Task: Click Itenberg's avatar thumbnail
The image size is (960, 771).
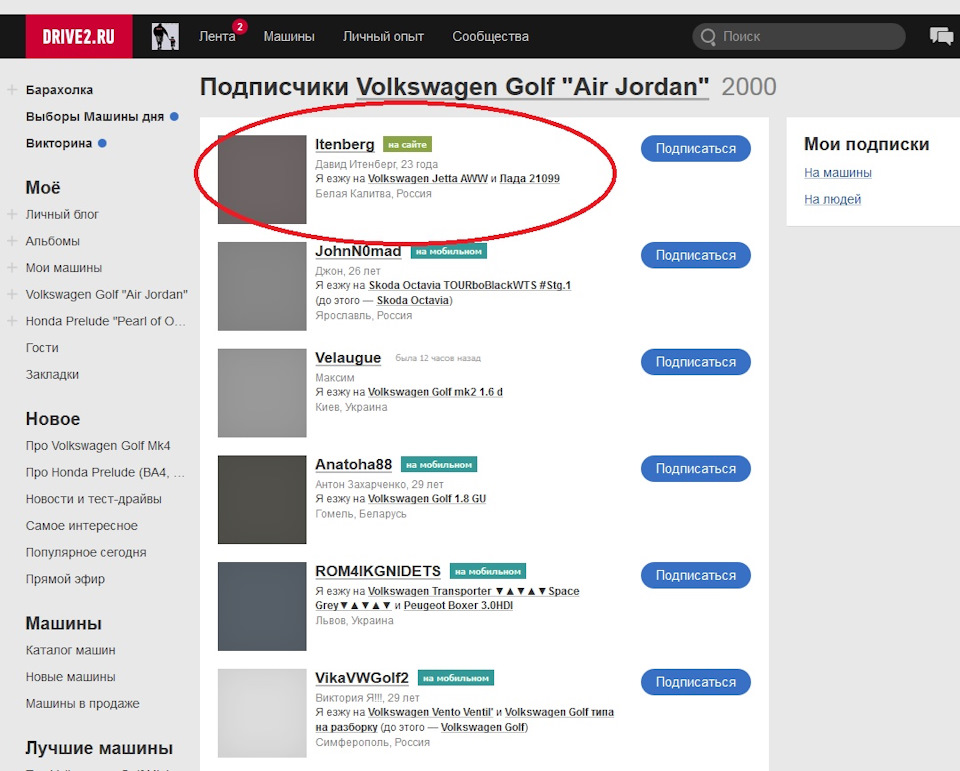Action: pos(262,179)
